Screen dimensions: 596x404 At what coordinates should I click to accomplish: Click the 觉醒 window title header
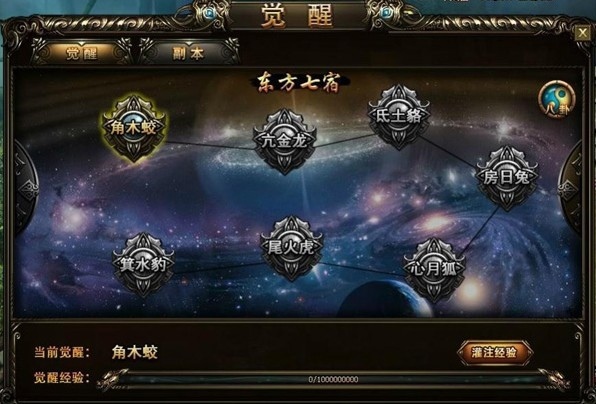pos(297,15)
